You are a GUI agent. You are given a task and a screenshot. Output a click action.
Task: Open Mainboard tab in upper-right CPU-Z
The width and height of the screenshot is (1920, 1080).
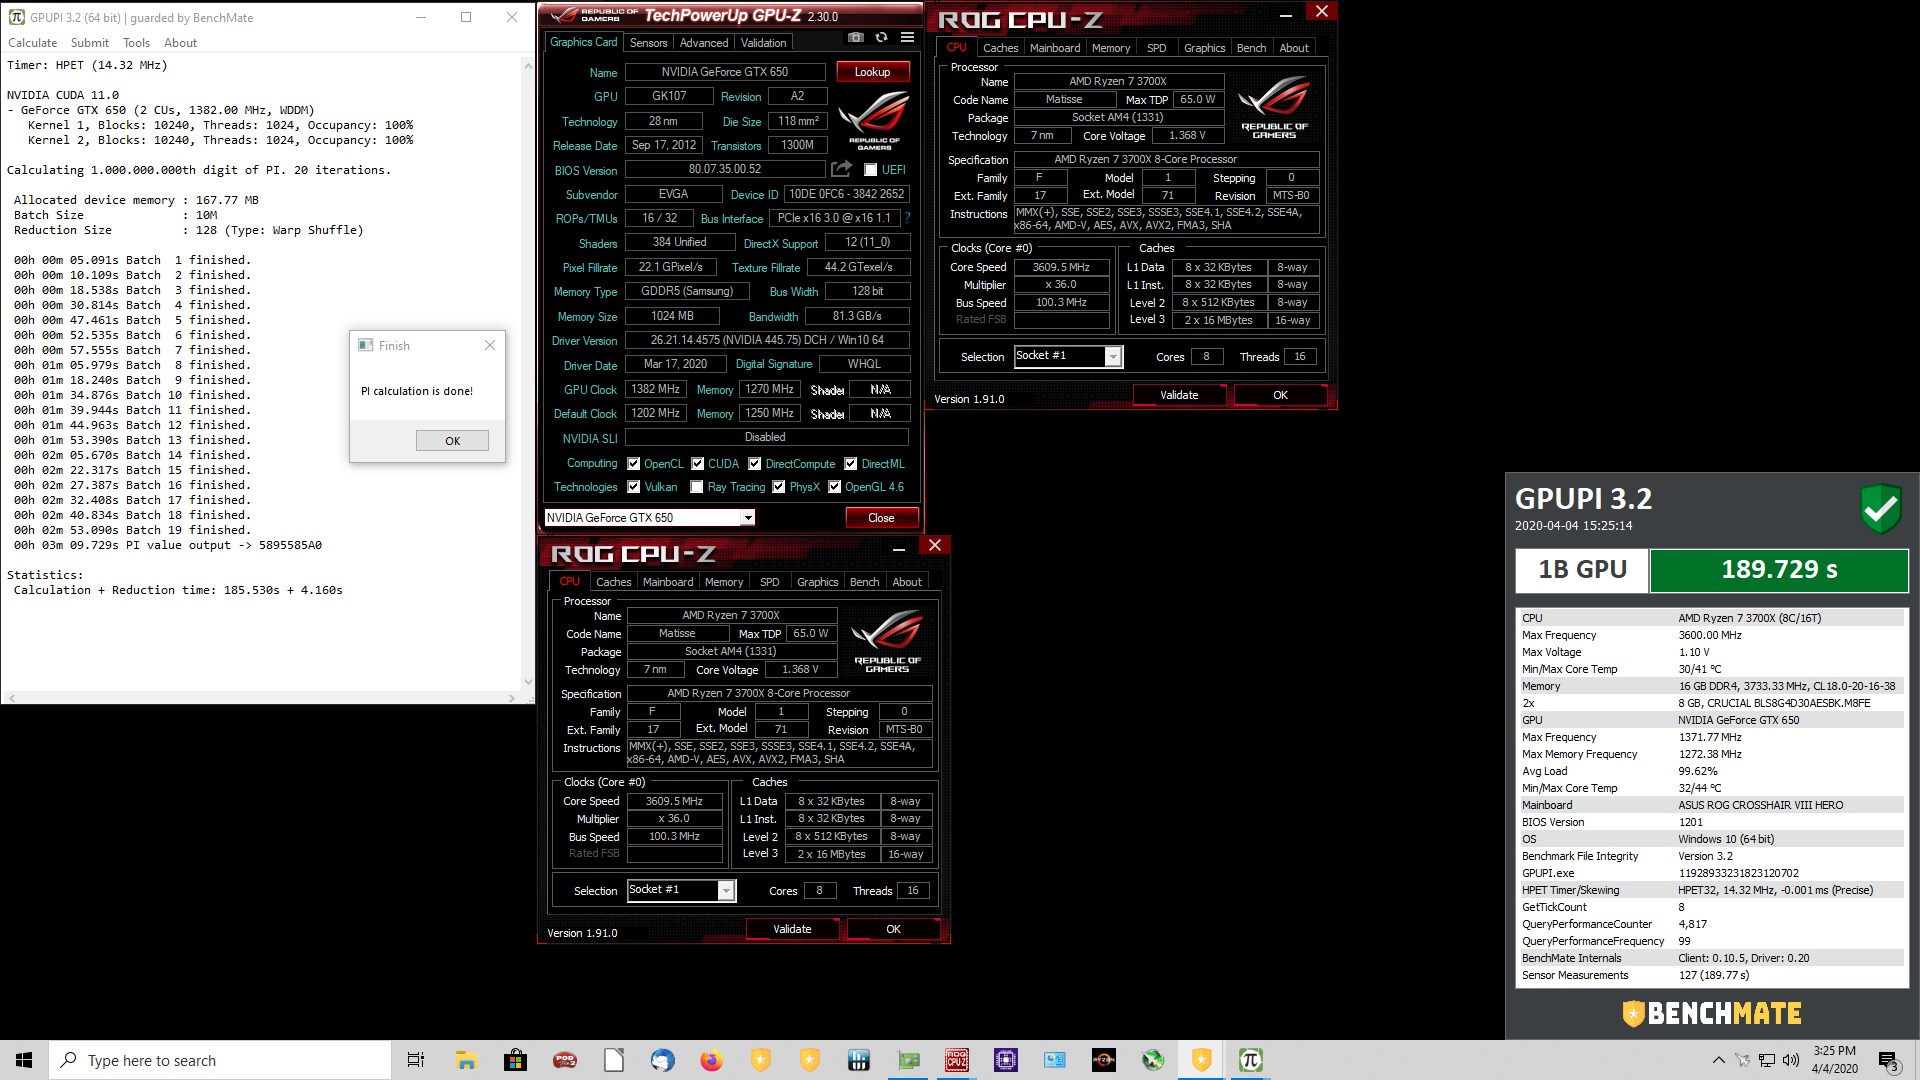pos(1055,48)
